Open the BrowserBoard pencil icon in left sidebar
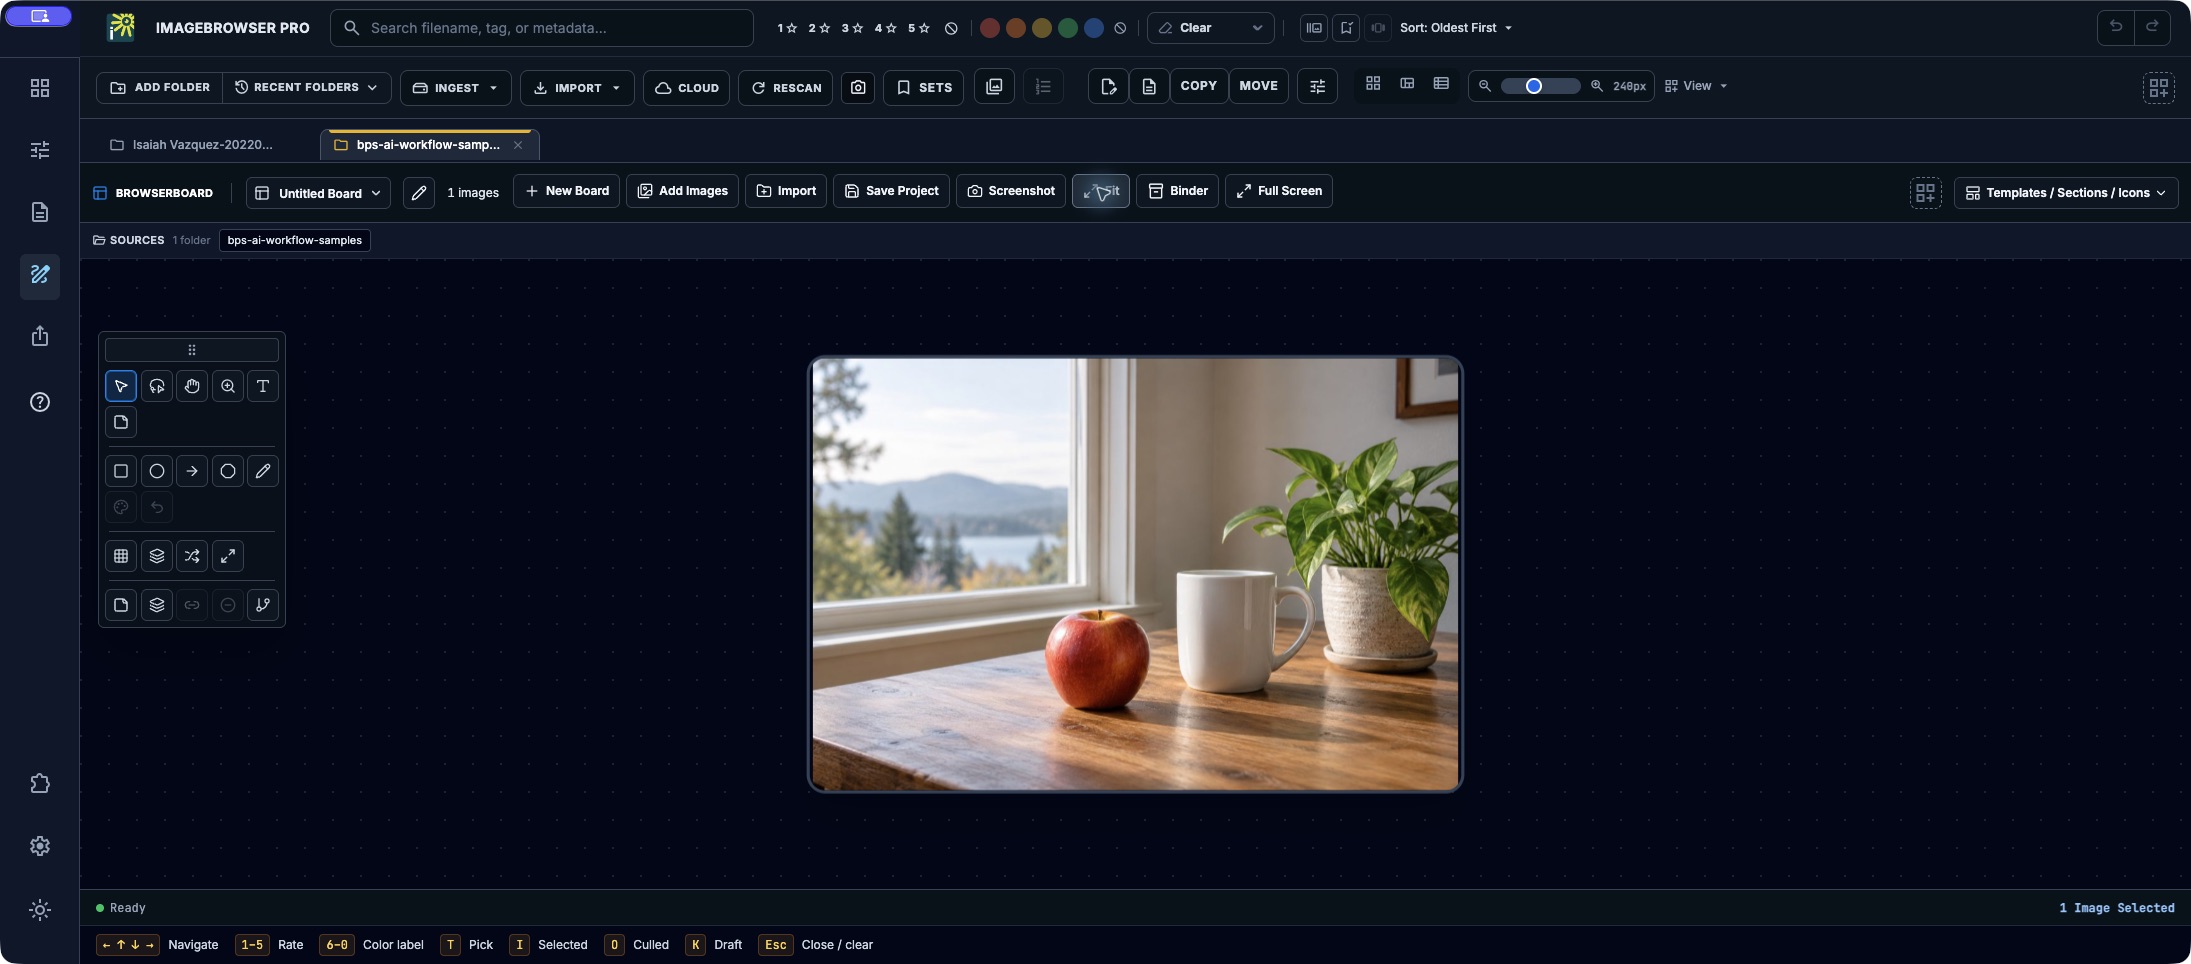 (40, 275)
